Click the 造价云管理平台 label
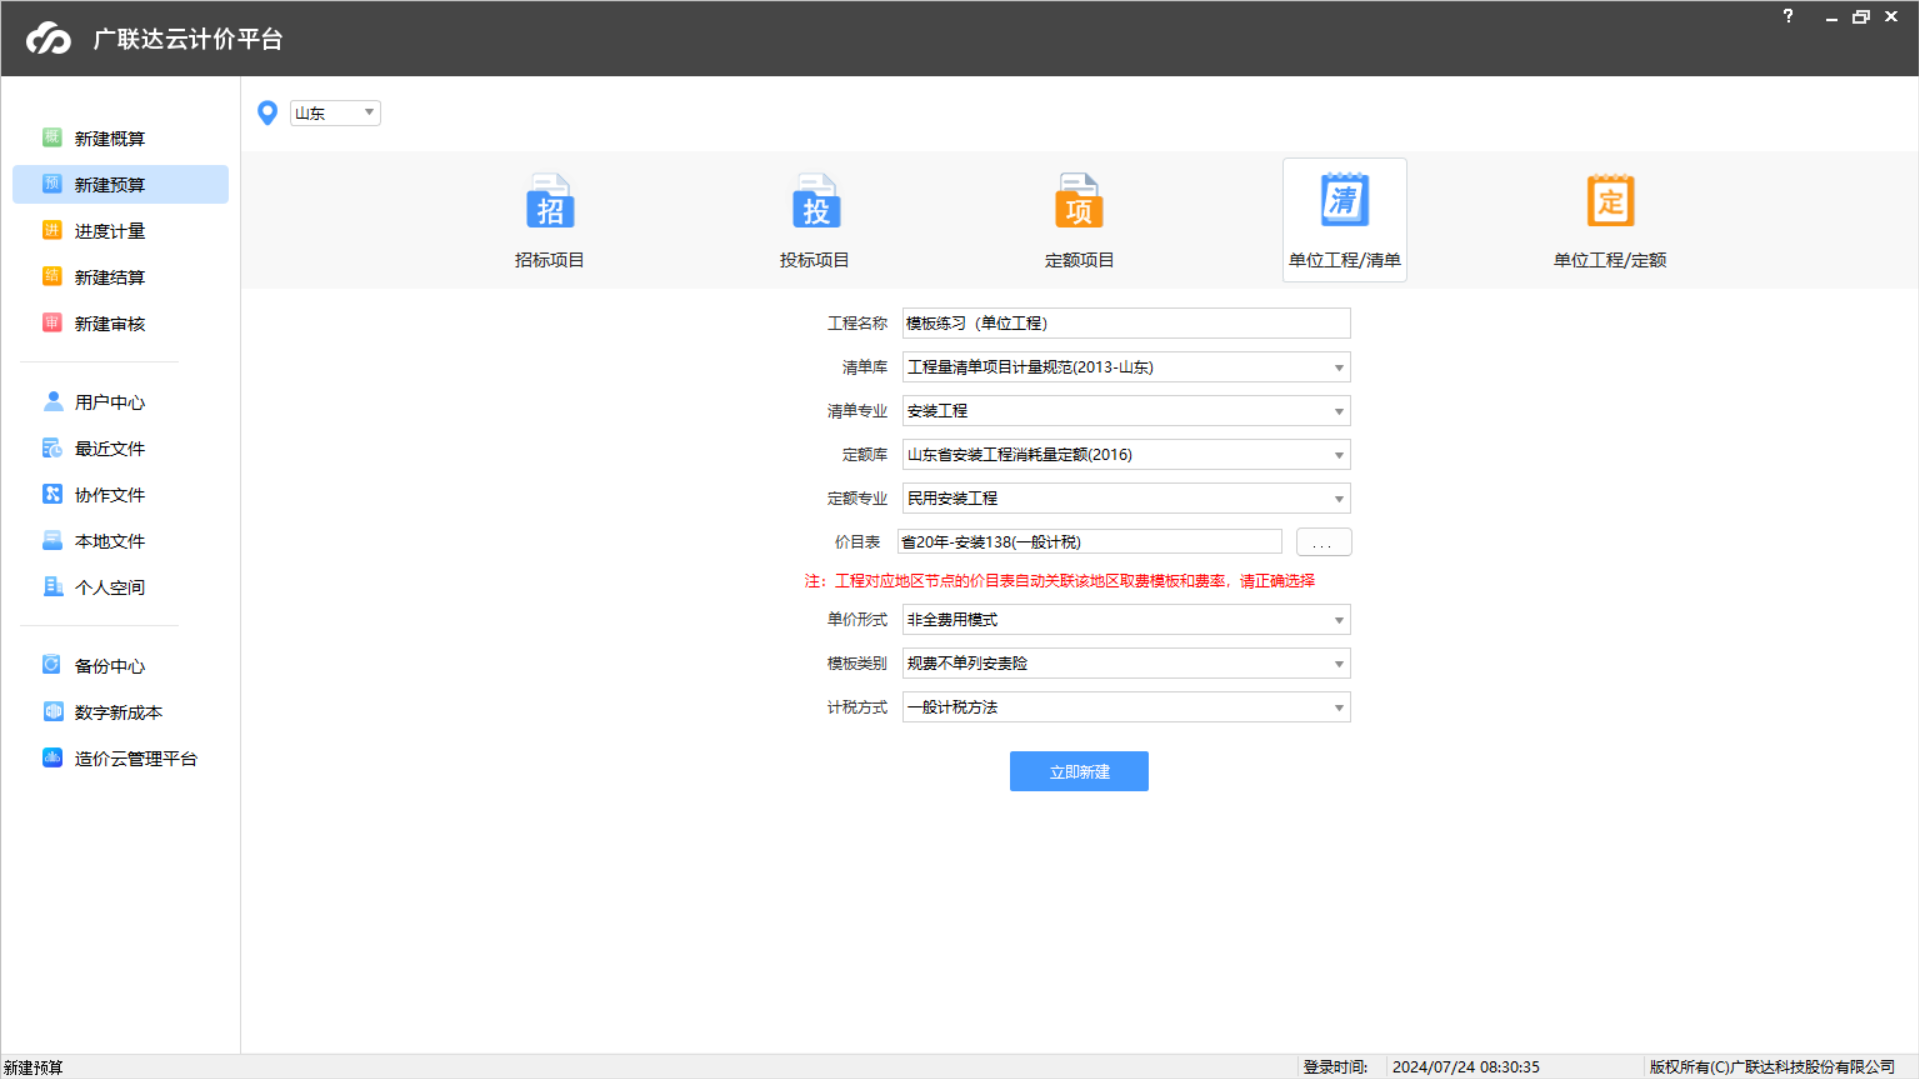Viewport: 1919px width, 1079px height. tap(136, 759)
